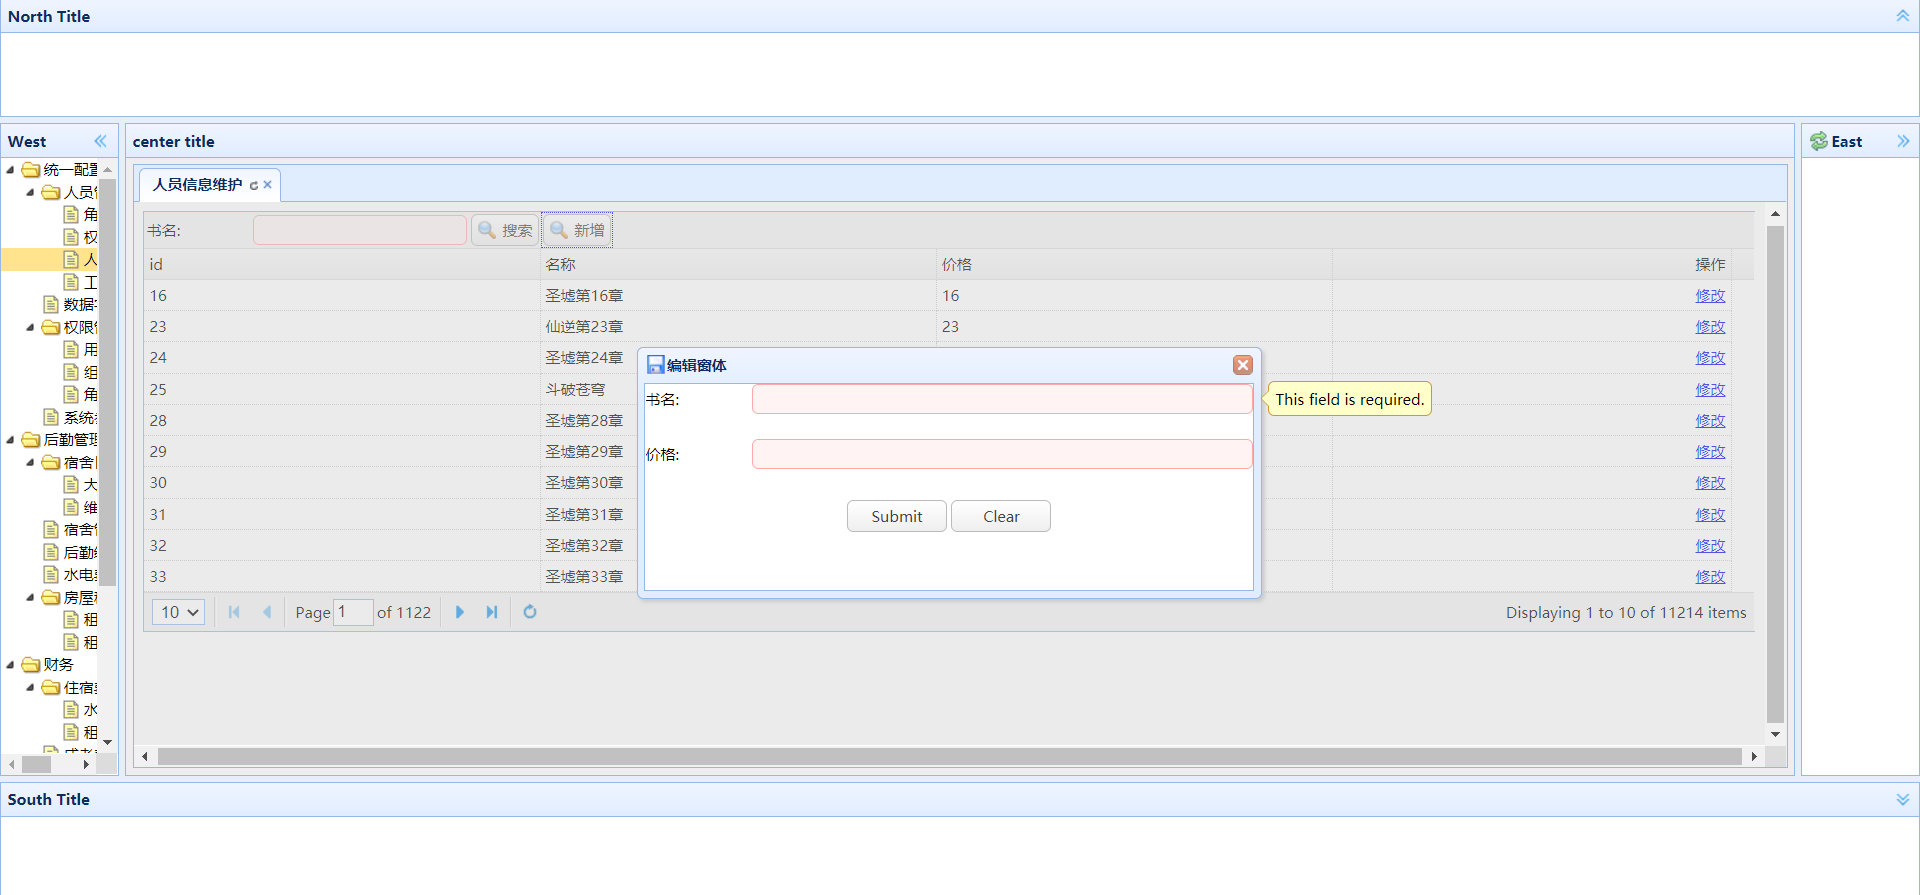Viewport: 1920px width, 895px height.
Task: Open page size dropdown showing 10
Action: [178, 612]
